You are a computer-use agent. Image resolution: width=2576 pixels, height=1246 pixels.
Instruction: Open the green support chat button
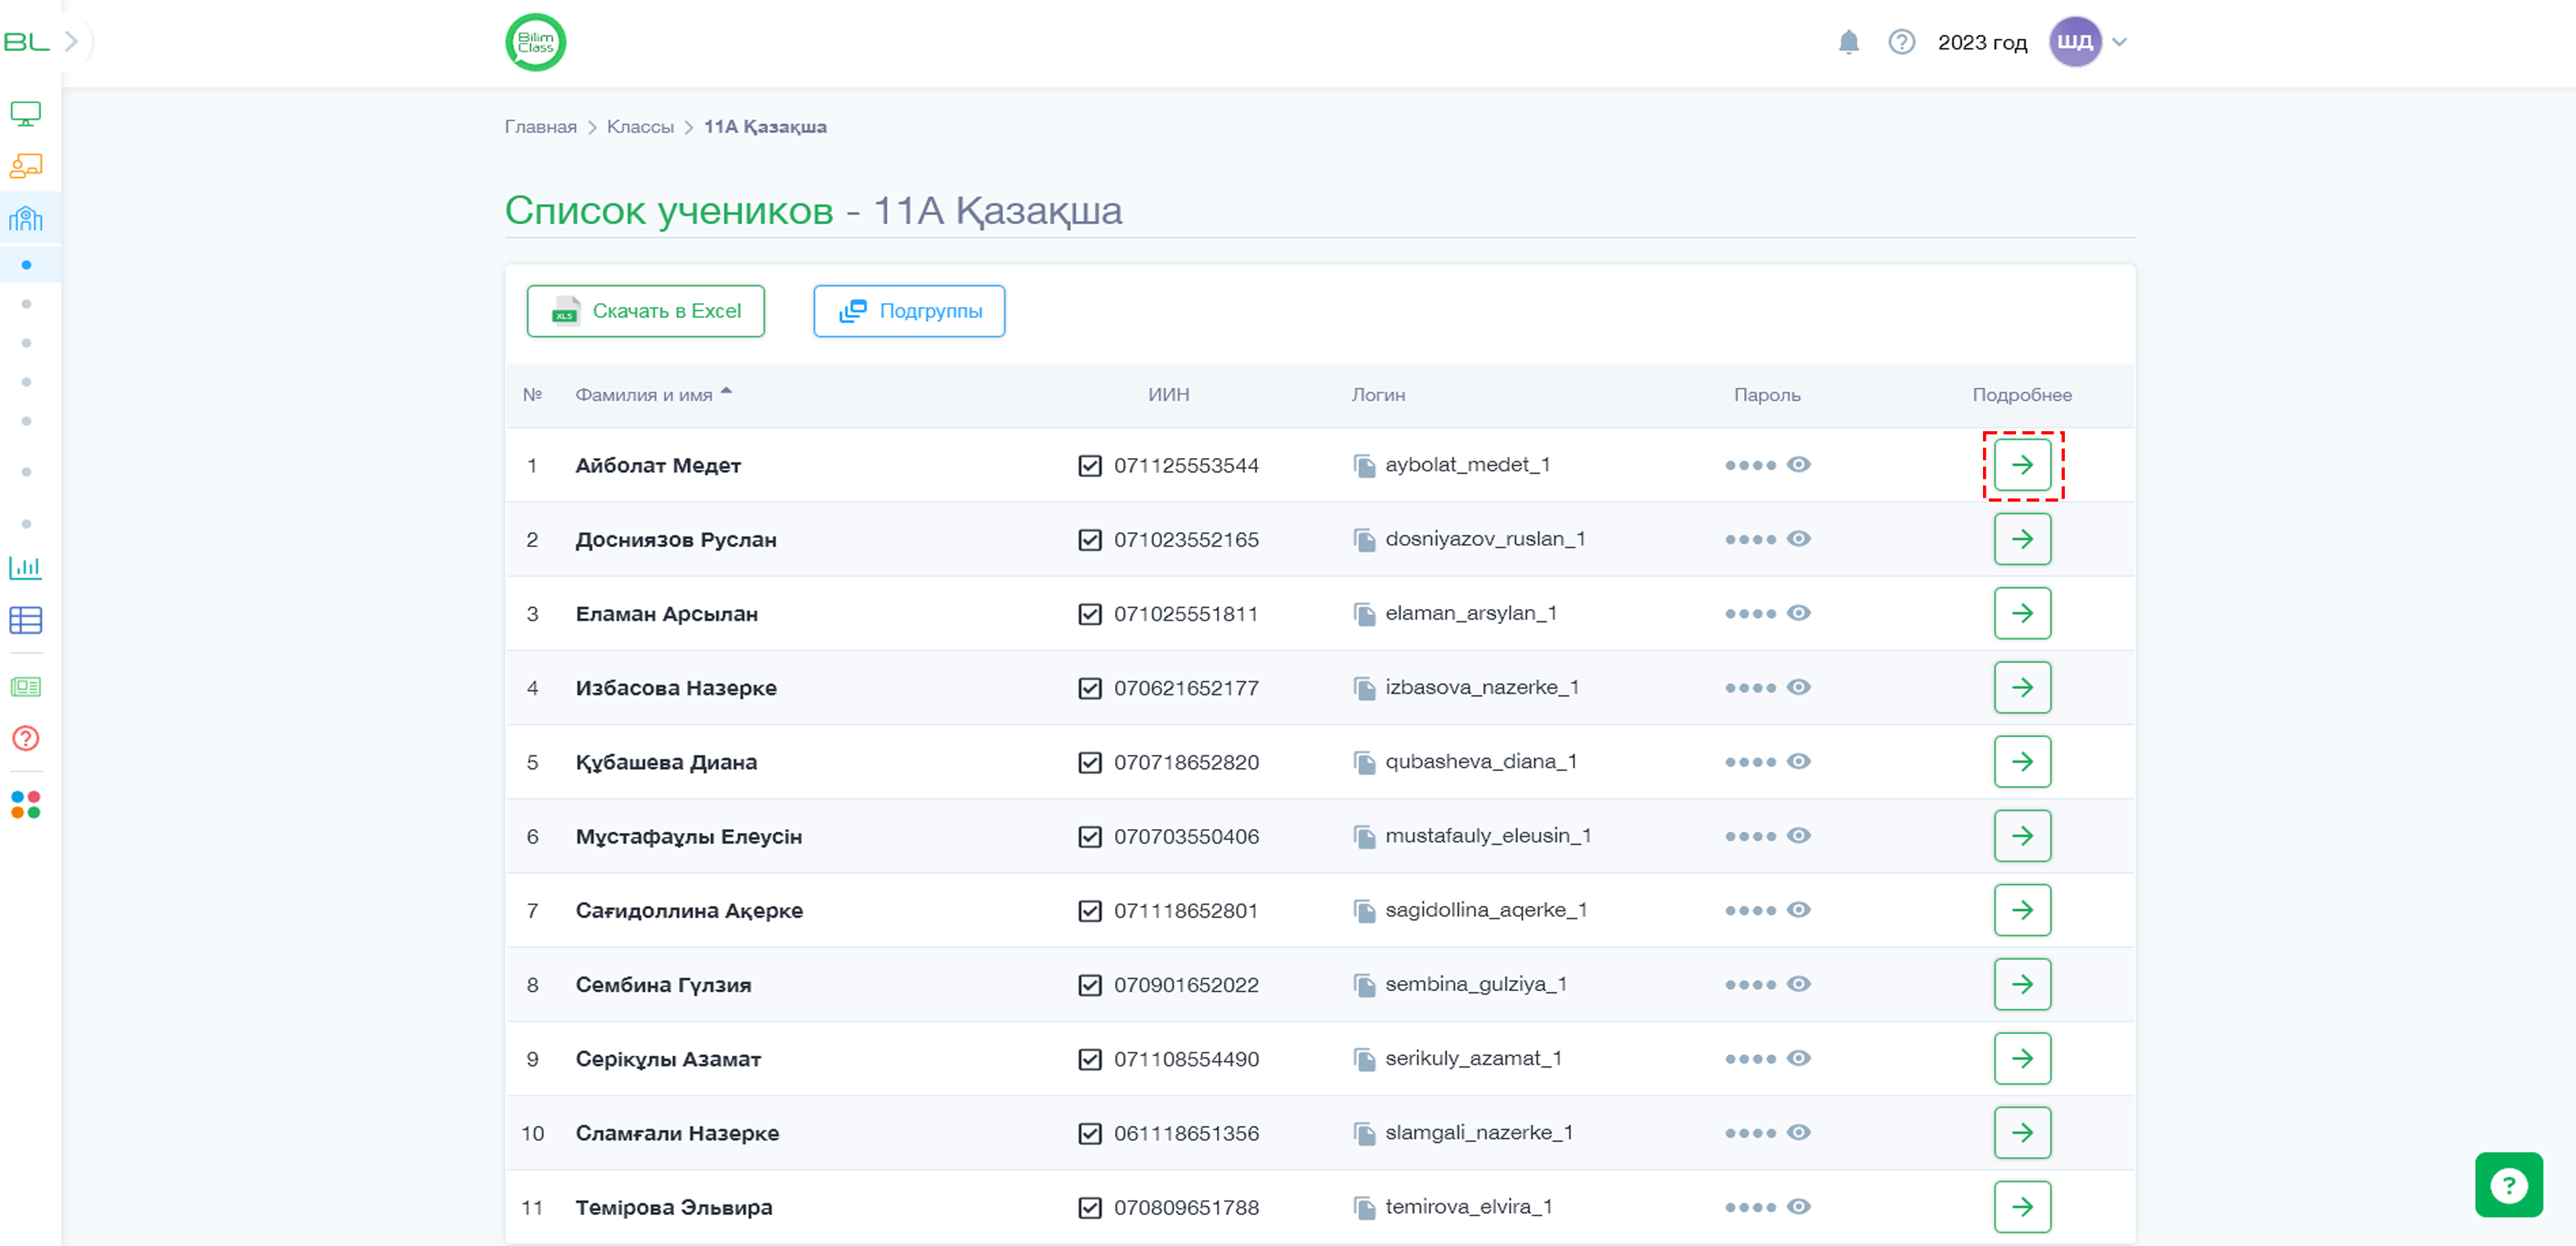pos(2508,1185)
